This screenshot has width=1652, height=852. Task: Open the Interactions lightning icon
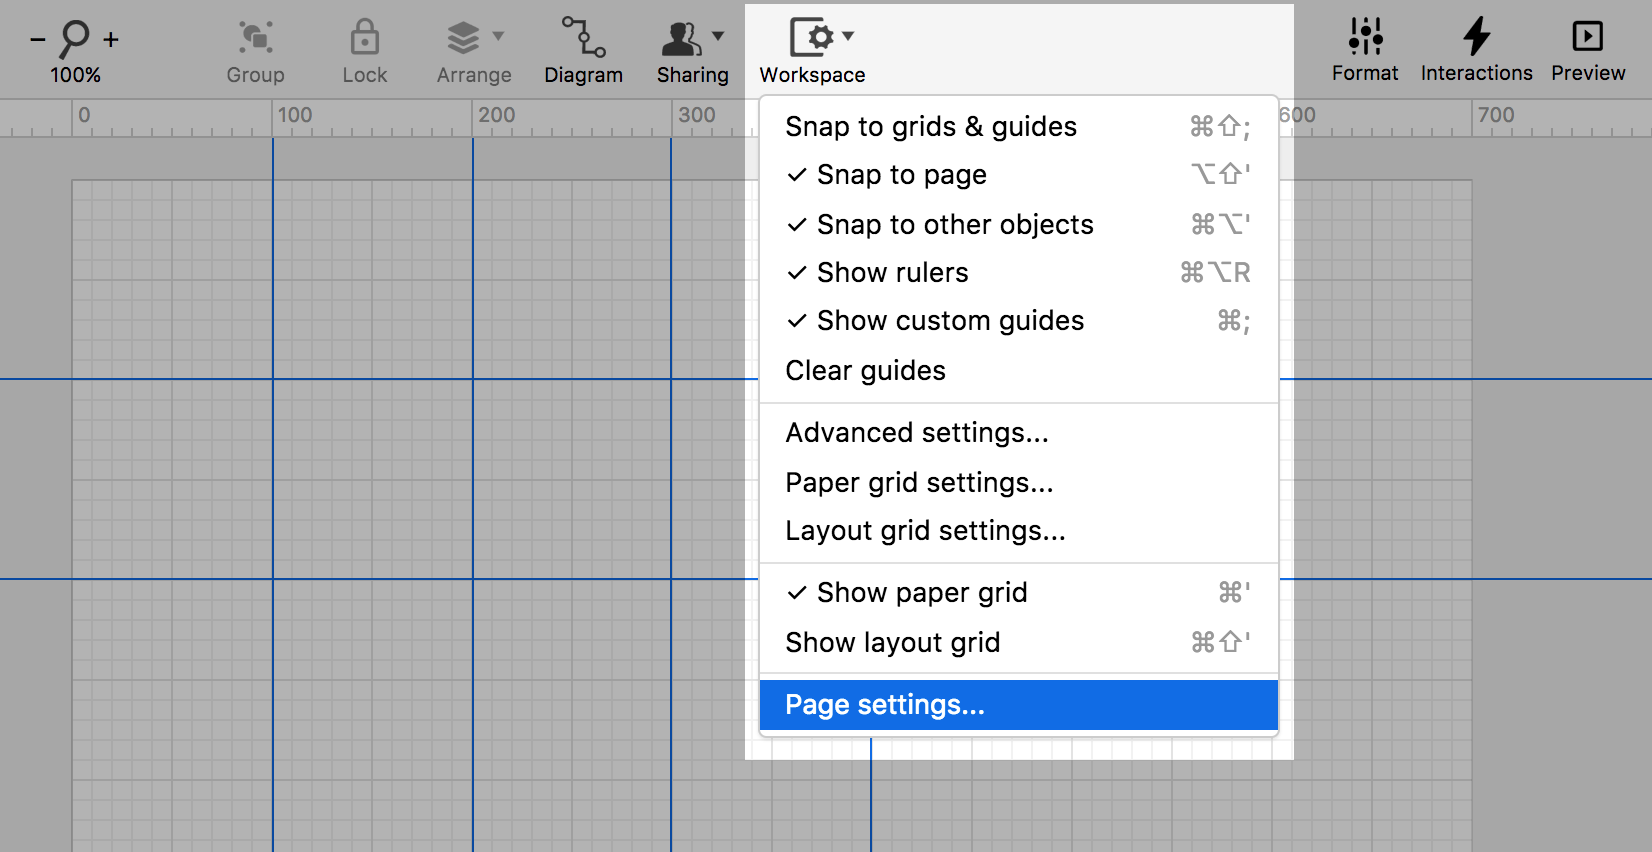(x=1476, y=36)
